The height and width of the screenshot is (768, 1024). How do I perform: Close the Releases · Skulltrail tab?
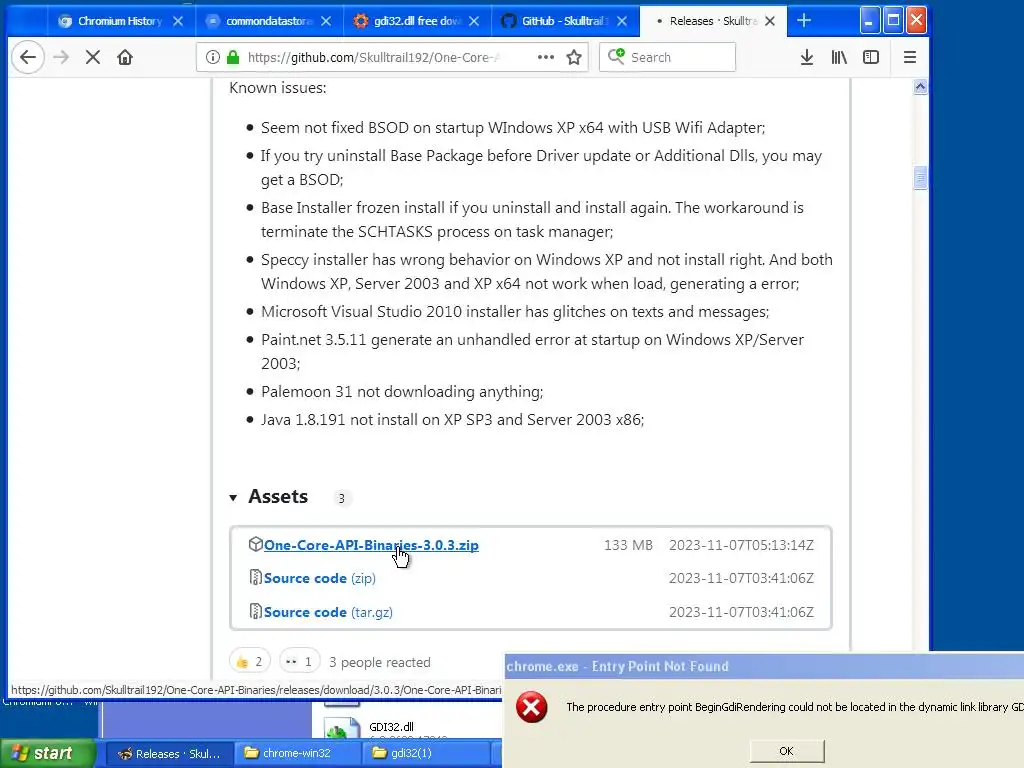point(770,22)
